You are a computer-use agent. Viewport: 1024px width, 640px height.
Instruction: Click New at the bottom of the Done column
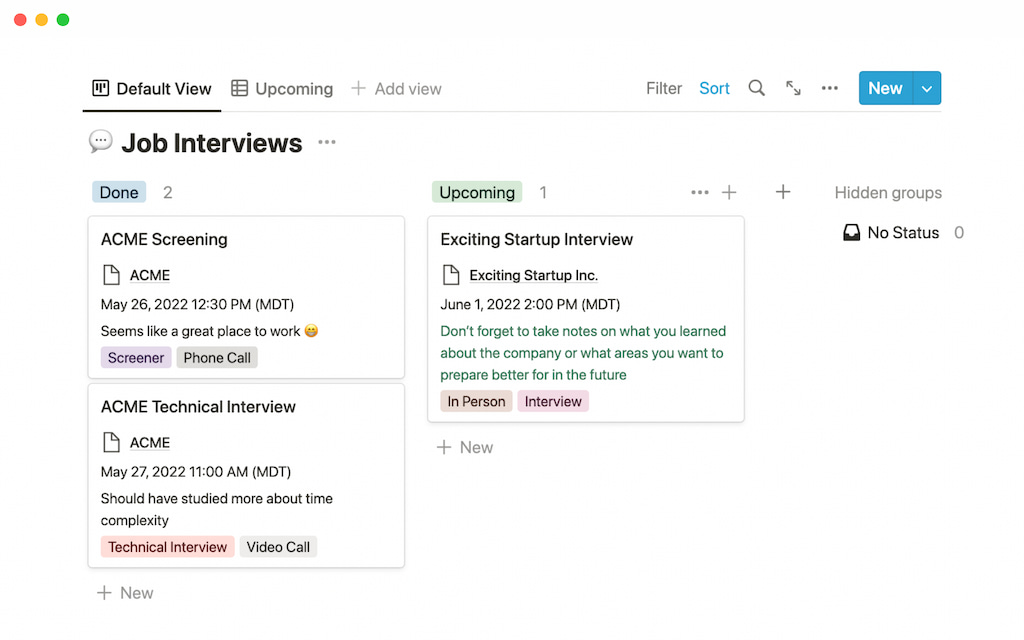[x=124, y=592]
